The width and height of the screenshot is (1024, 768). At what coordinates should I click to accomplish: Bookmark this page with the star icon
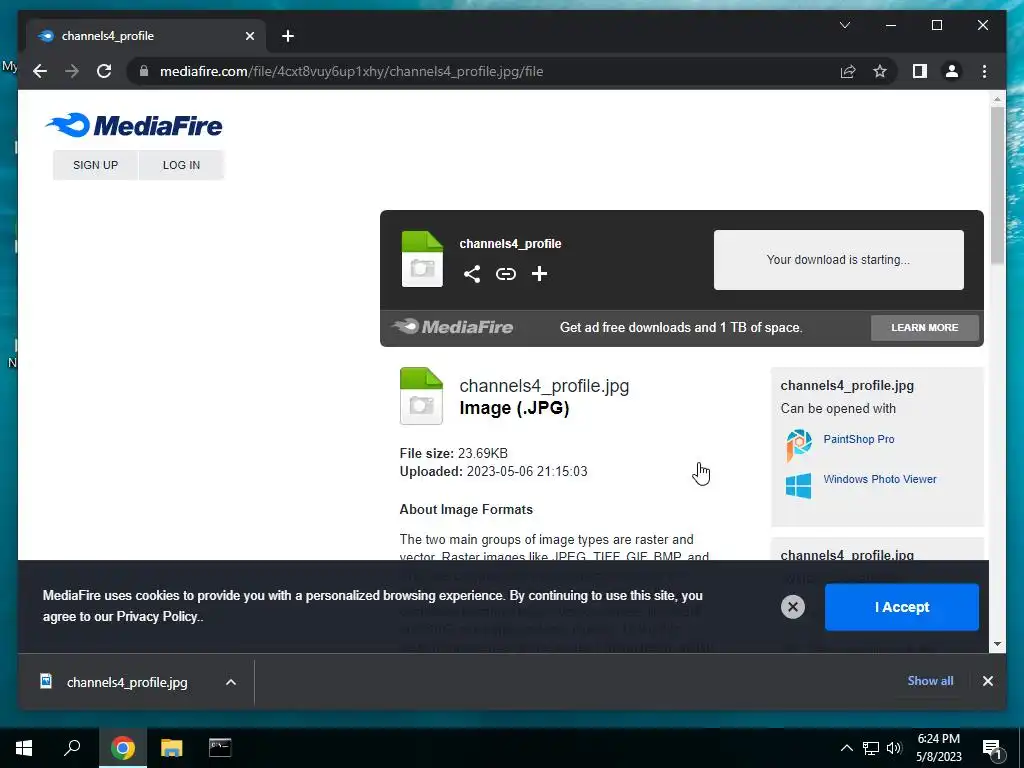point(880,71)
